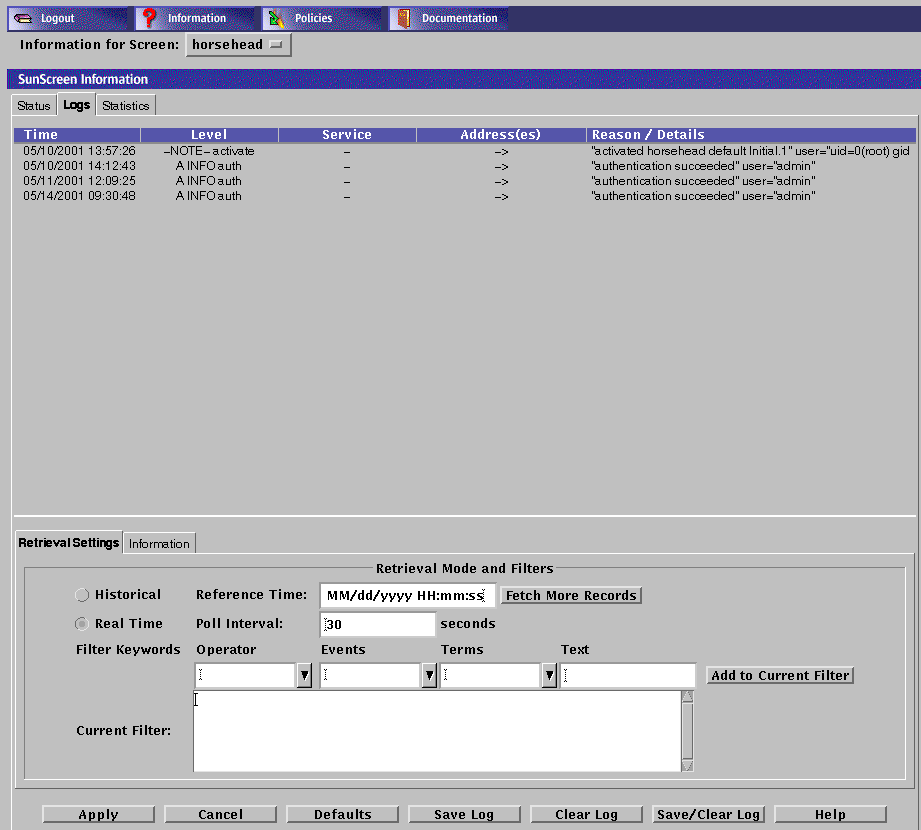Screen dimensions: 921x830
Task: Click the Help button
Action: (x=830, y=815)
